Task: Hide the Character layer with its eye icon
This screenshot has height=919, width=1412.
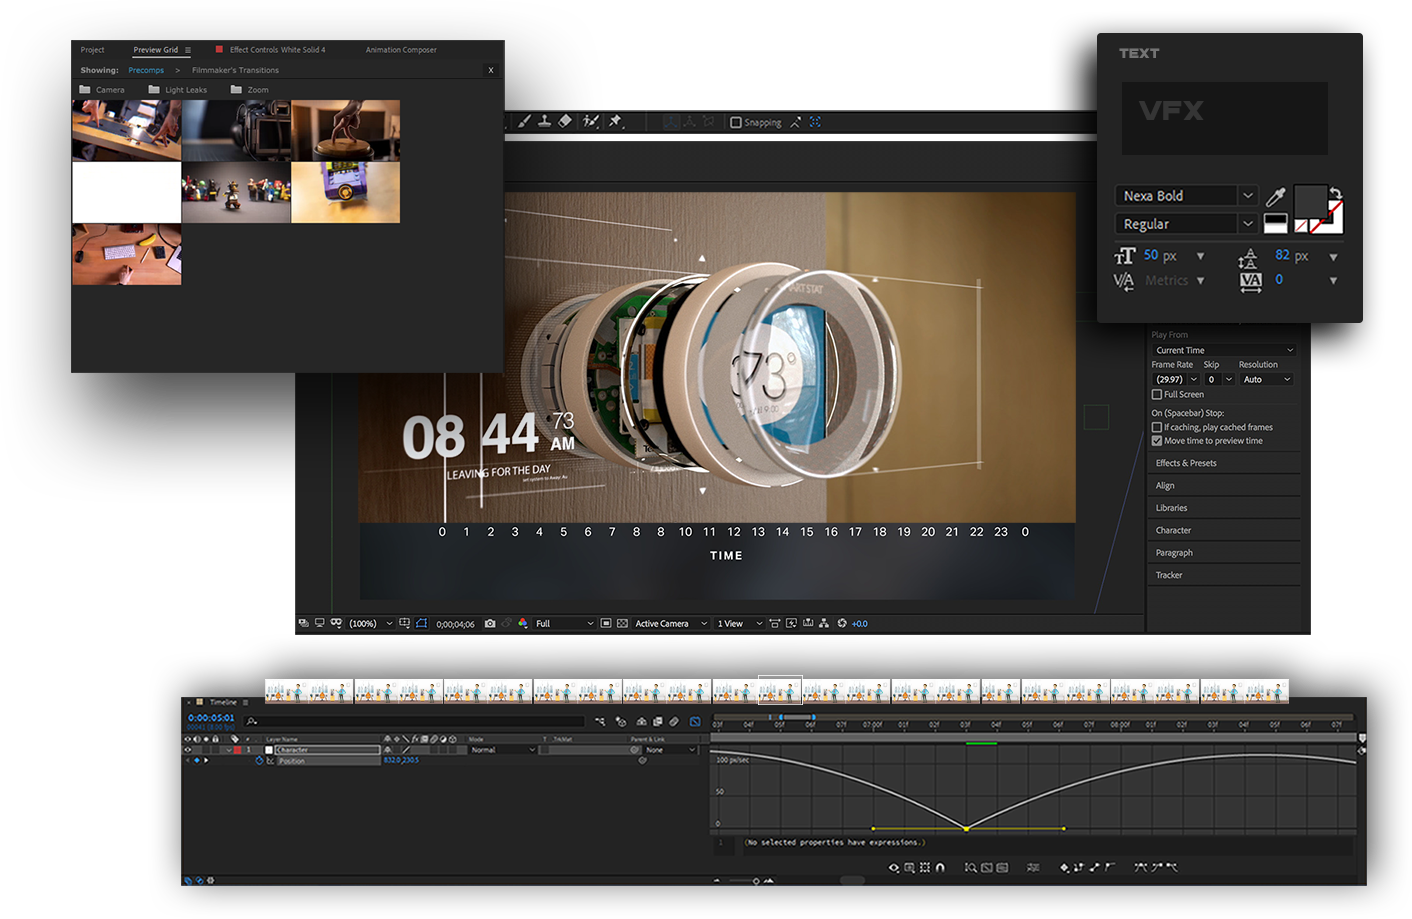Action: tap(187, 749)
